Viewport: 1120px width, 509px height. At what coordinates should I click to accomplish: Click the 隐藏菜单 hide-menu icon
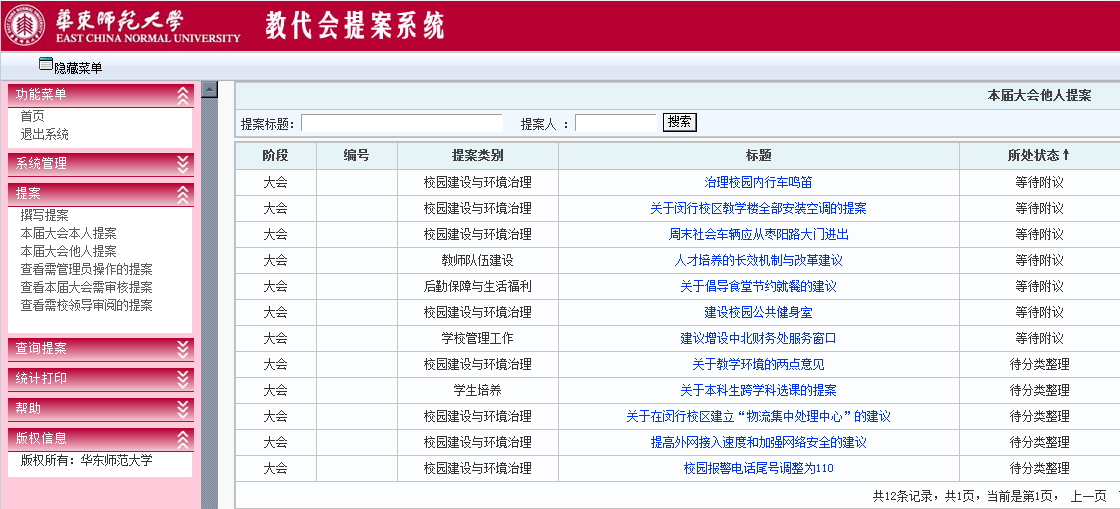[46, 64]
